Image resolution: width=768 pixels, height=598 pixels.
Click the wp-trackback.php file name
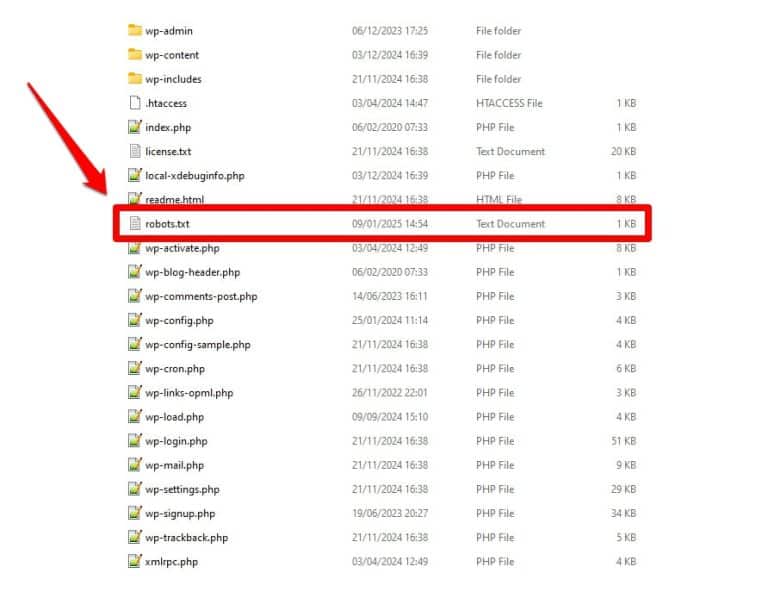click(186, 537)
